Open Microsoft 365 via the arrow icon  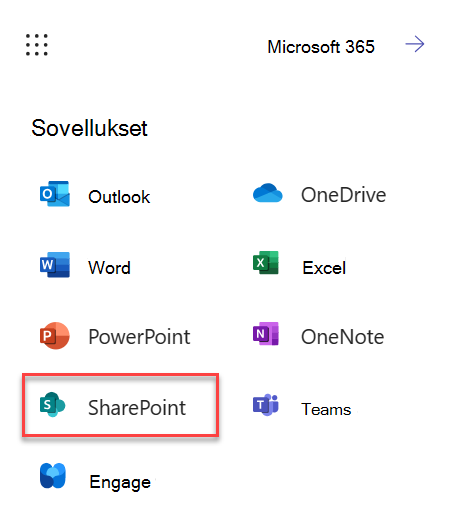(415, 44)
